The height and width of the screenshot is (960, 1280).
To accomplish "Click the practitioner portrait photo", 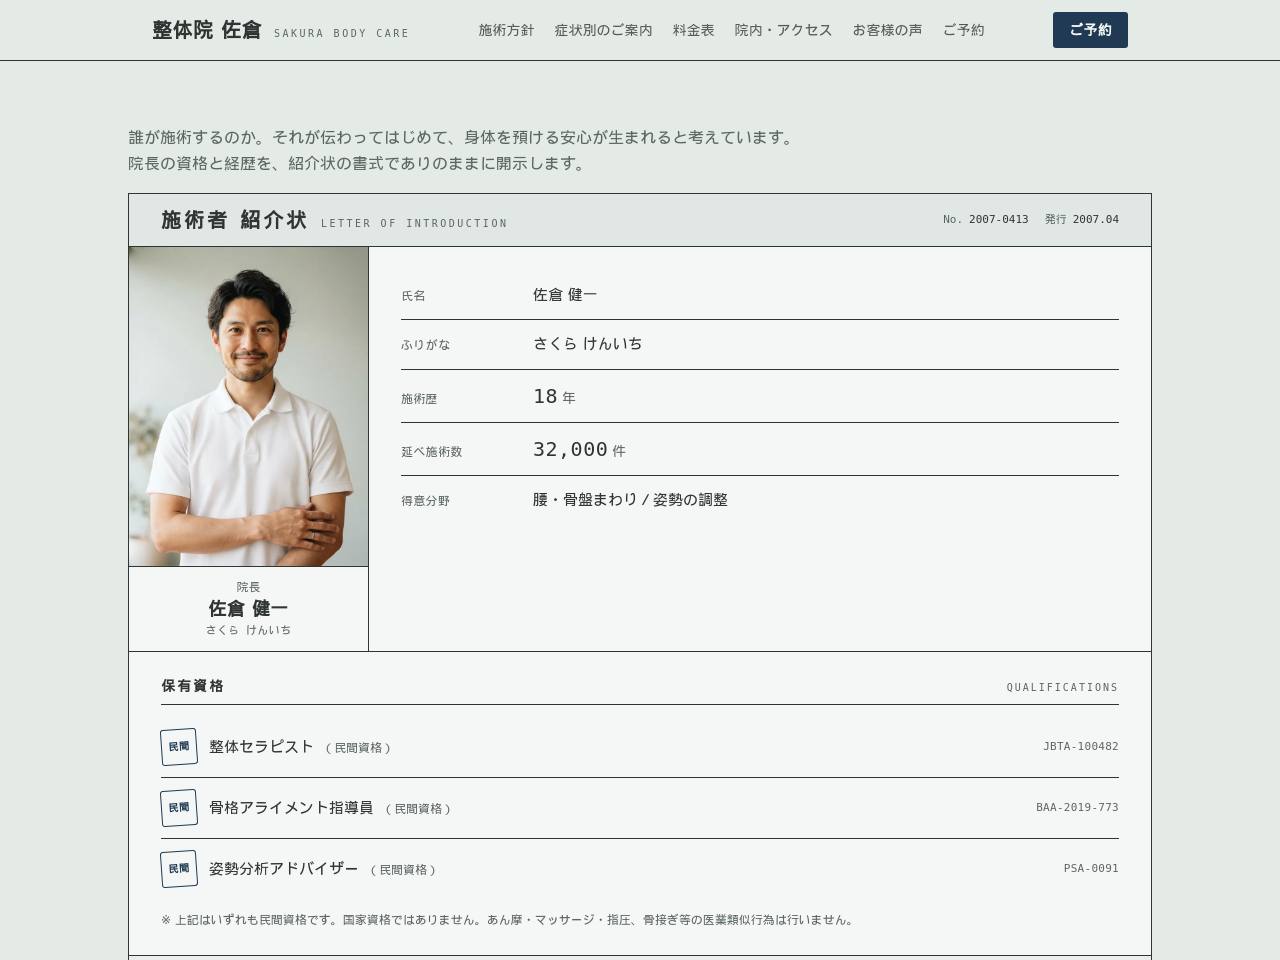I will [x=248, y=406].
